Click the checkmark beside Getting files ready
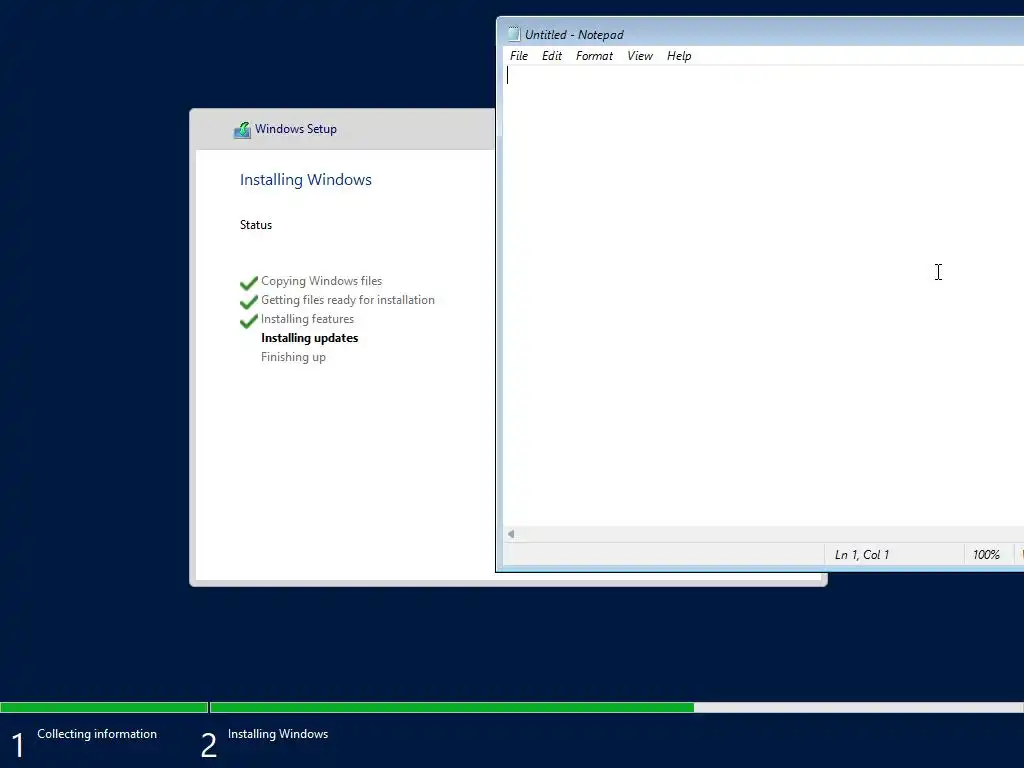The height and width of the screenshot is (768, 1024). click(x=249, y=302)
